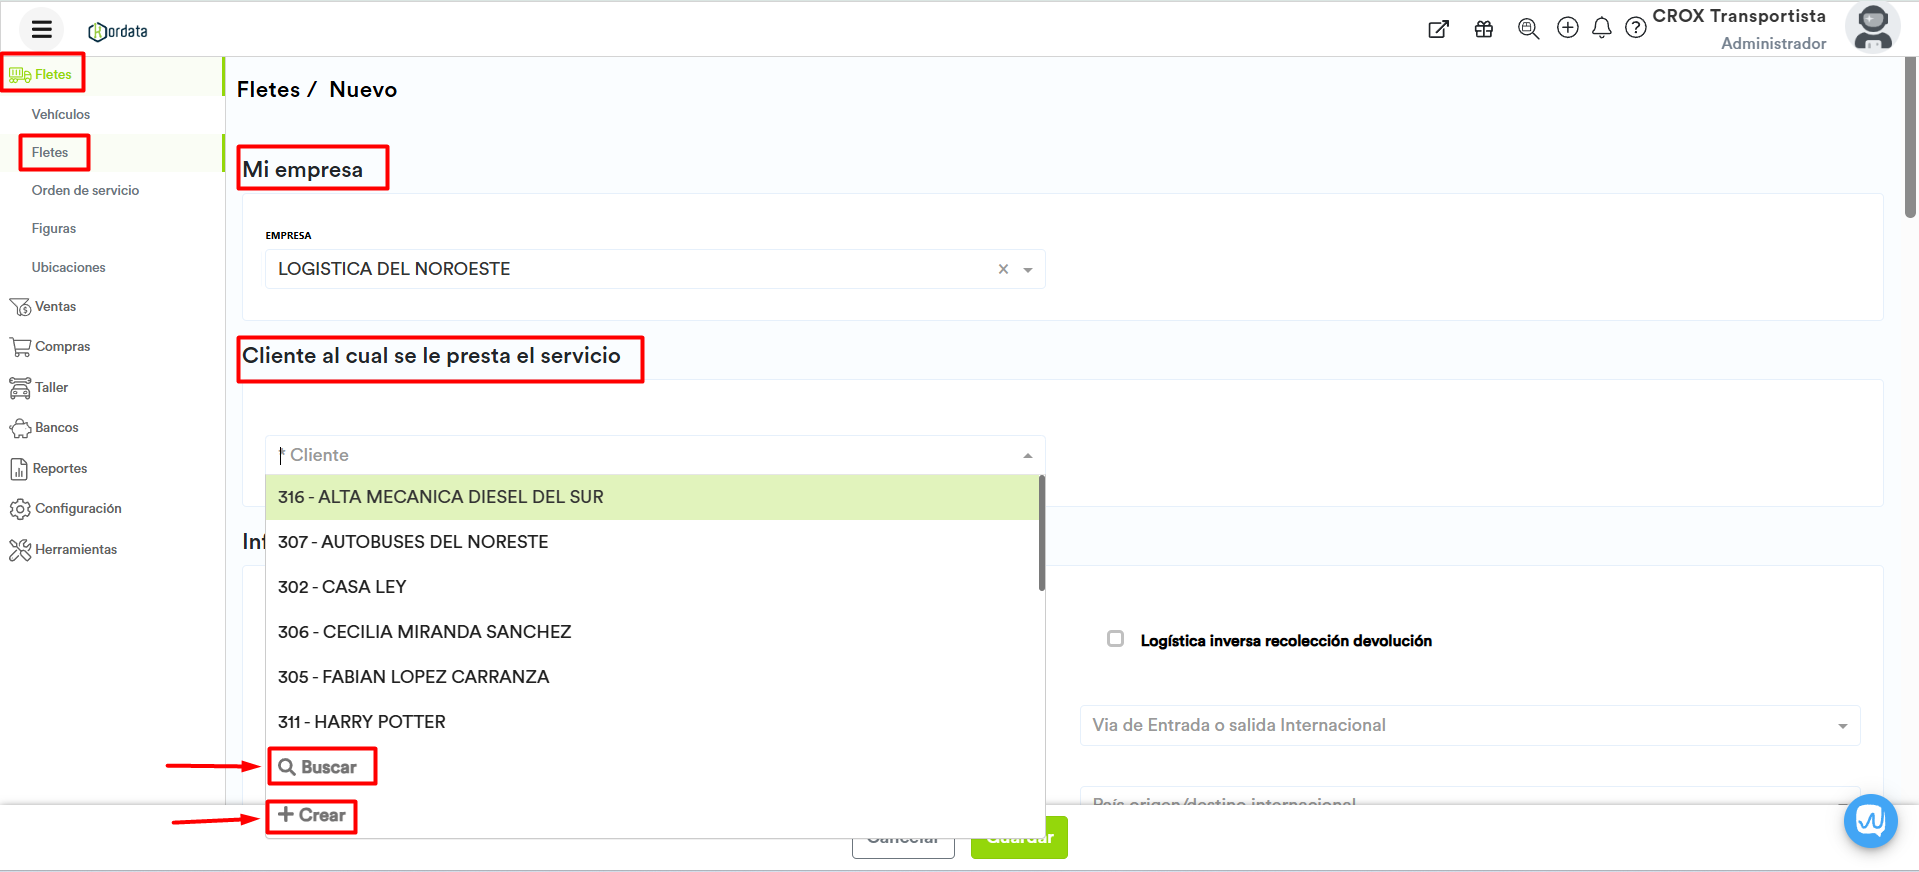Open Ventas in the sidebar
Image resolution: width=1919 pixels, height=872 pixels.
pyautogui.click(x=55, y=307)
